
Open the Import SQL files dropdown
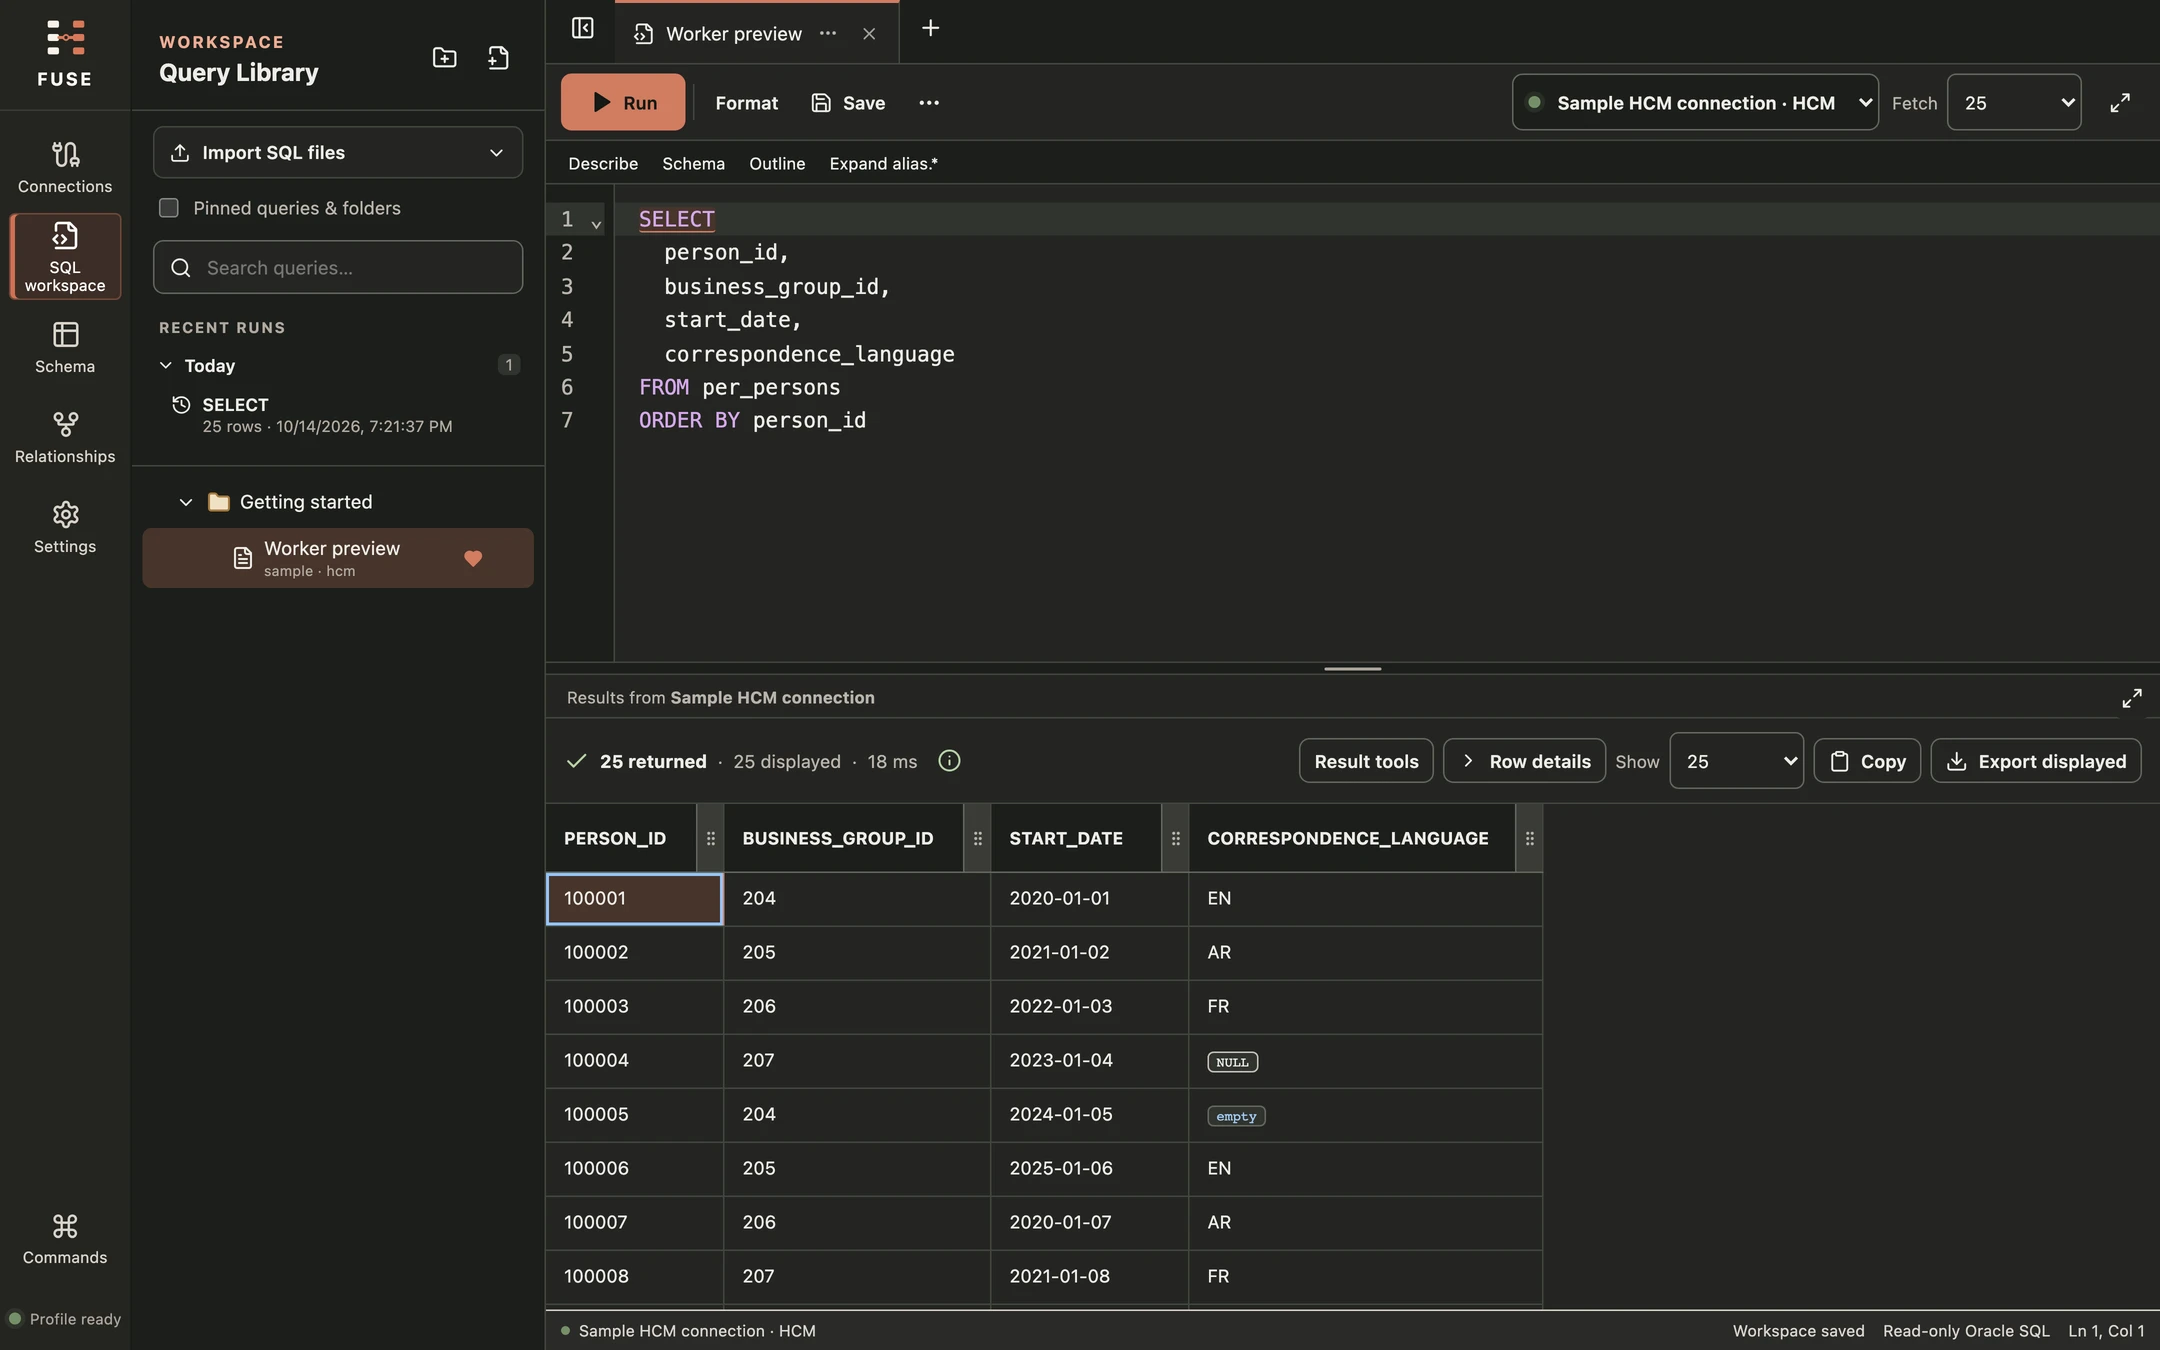coord(338,152)
